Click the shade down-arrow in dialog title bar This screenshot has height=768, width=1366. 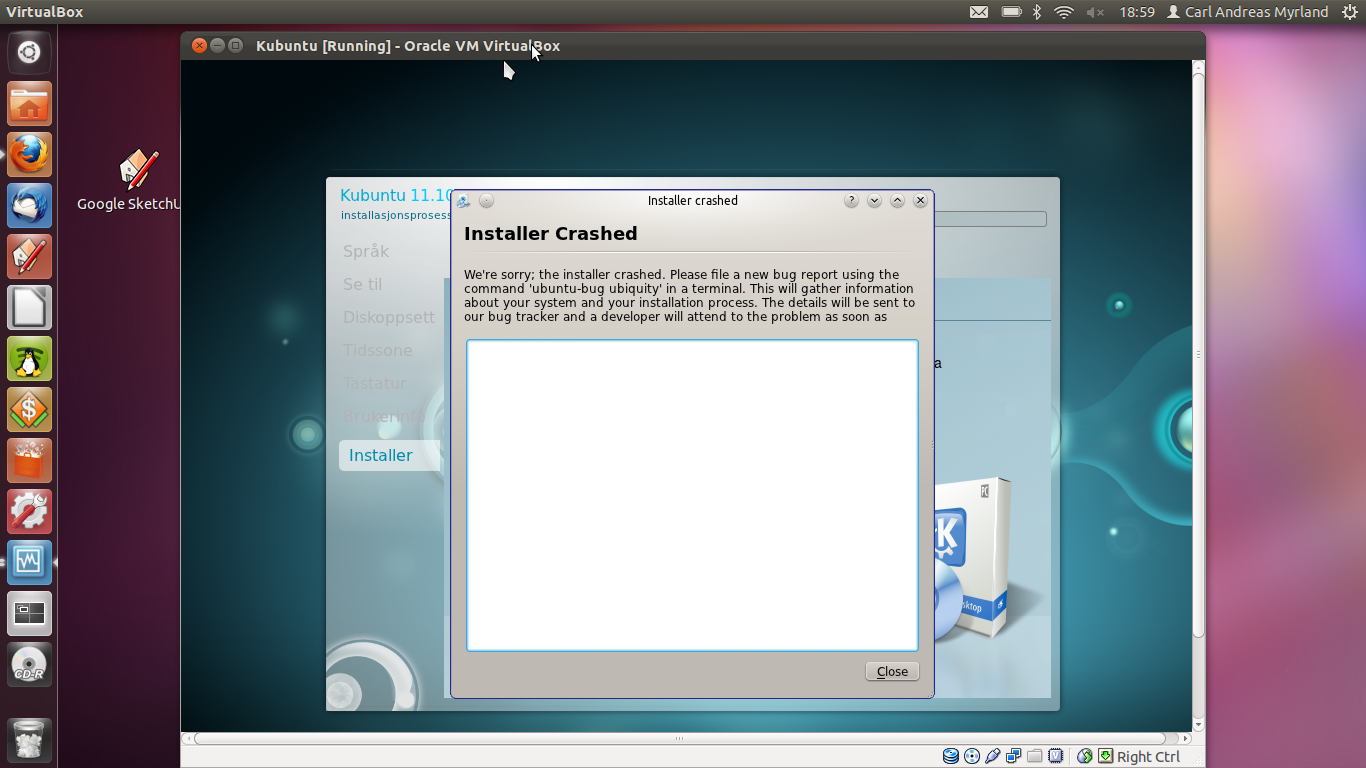874,200
